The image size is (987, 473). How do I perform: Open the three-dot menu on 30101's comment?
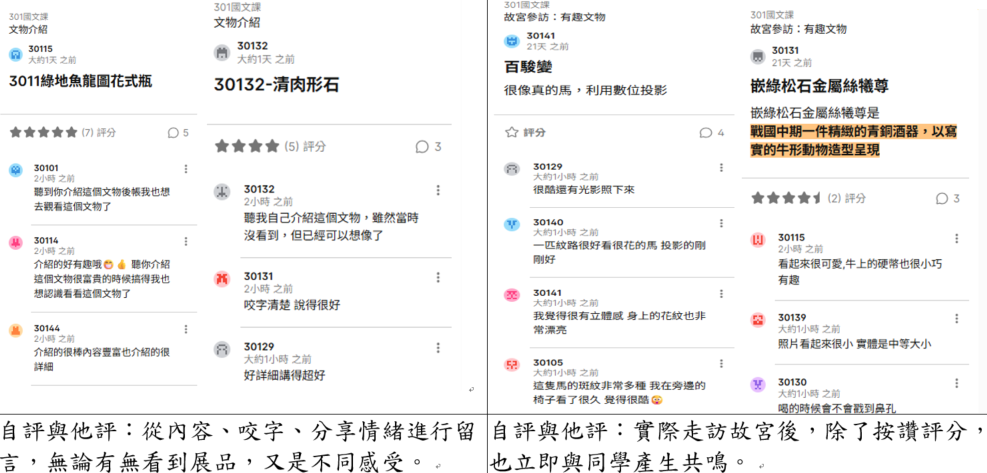pyautogui.click(x=186, y=169)
